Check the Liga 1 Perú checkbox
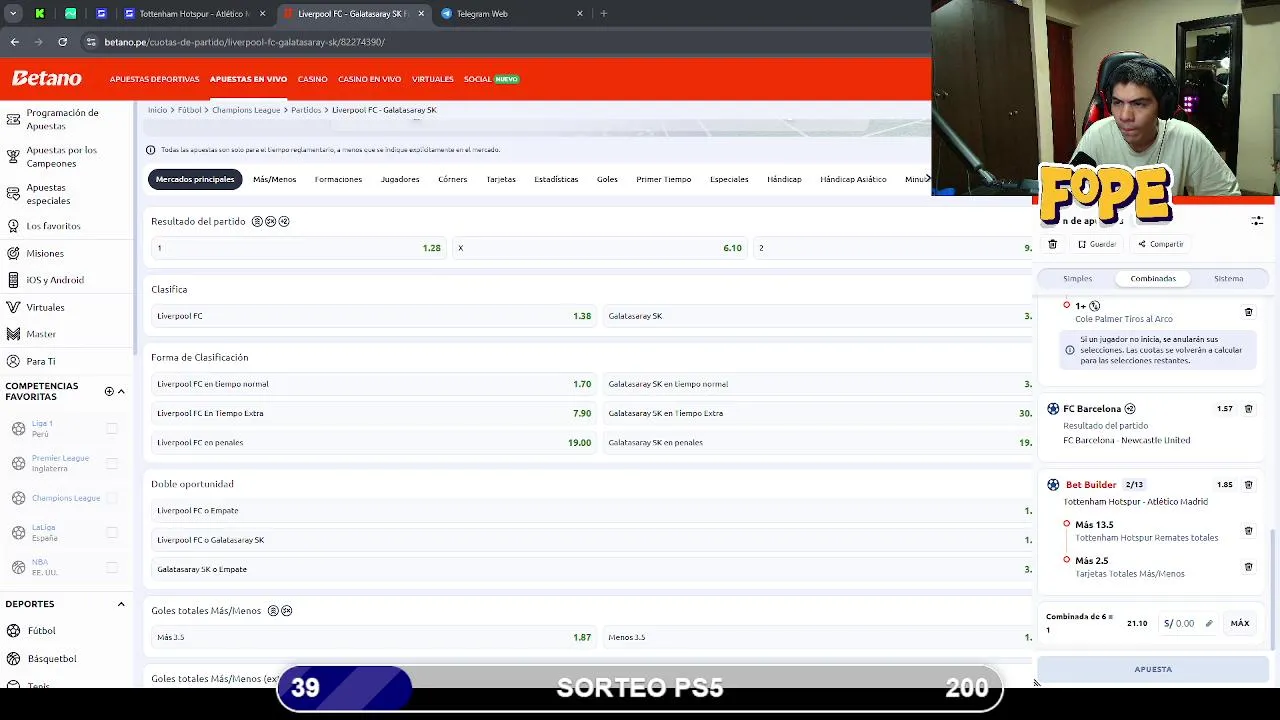The image size is (1280, 720). pyautogui.click(x=112, y=429)
